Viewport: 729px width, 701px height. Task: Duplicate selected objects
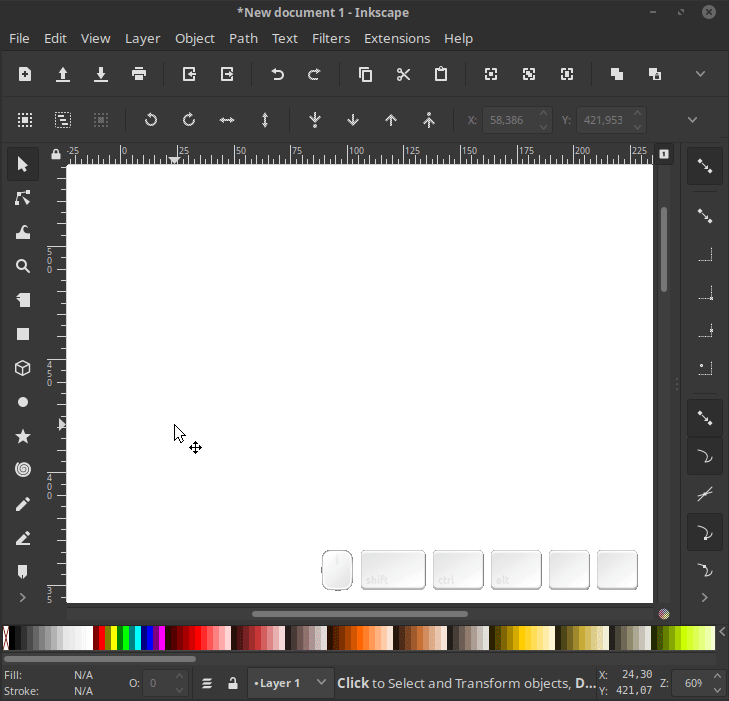click(x=617, y=74)
